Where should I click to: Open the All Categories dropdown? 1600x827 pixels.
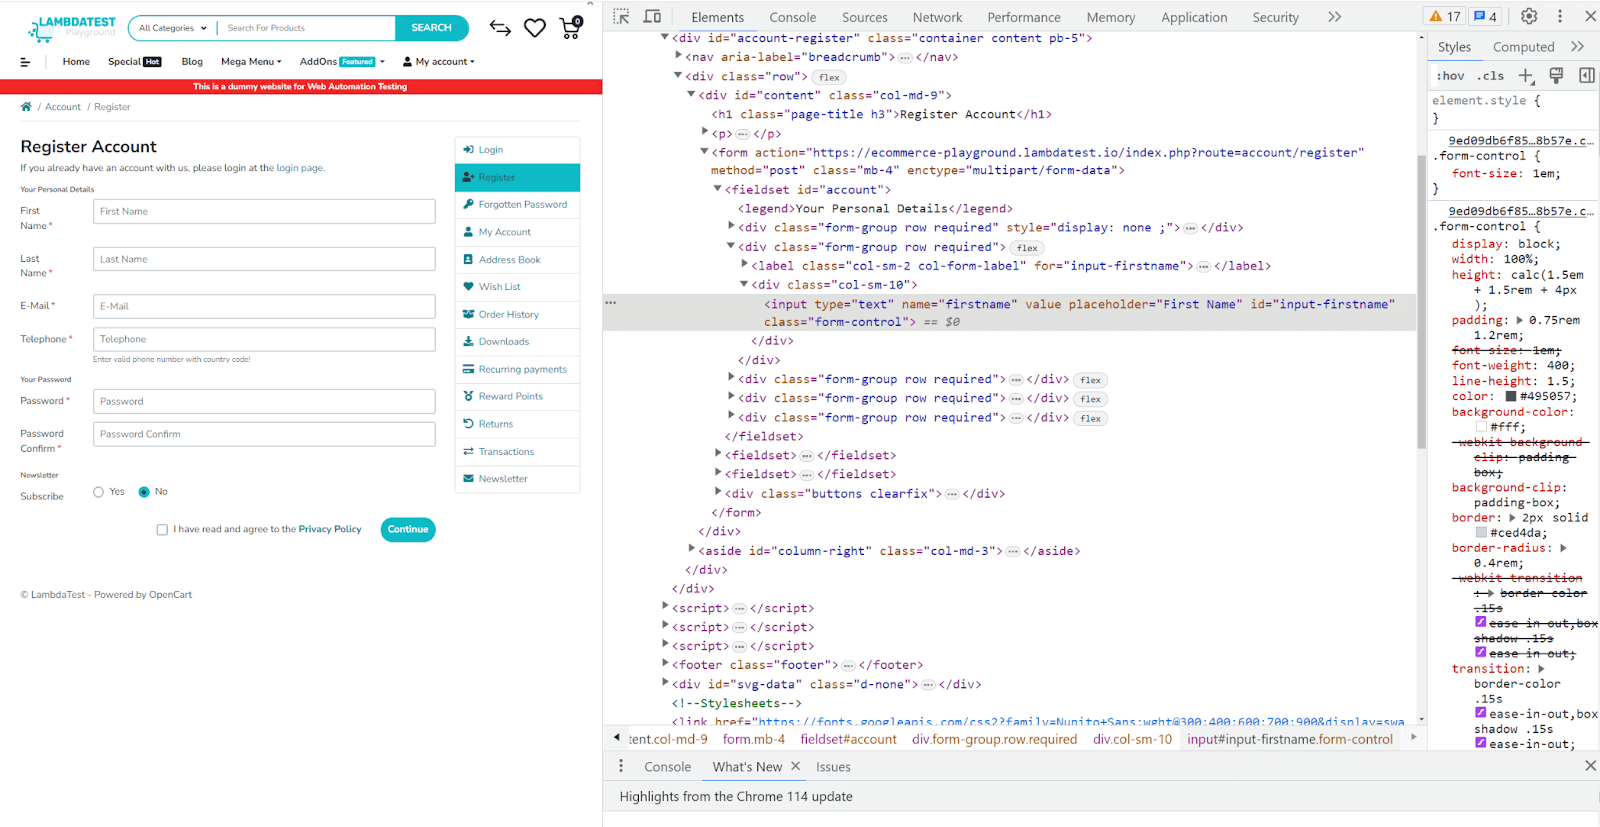click(172, 28)
